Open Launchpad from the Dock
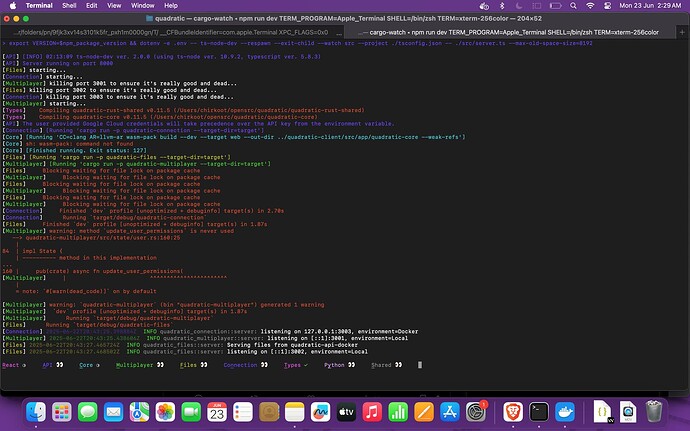Viewport: 690px width, 431px height. 62,413
